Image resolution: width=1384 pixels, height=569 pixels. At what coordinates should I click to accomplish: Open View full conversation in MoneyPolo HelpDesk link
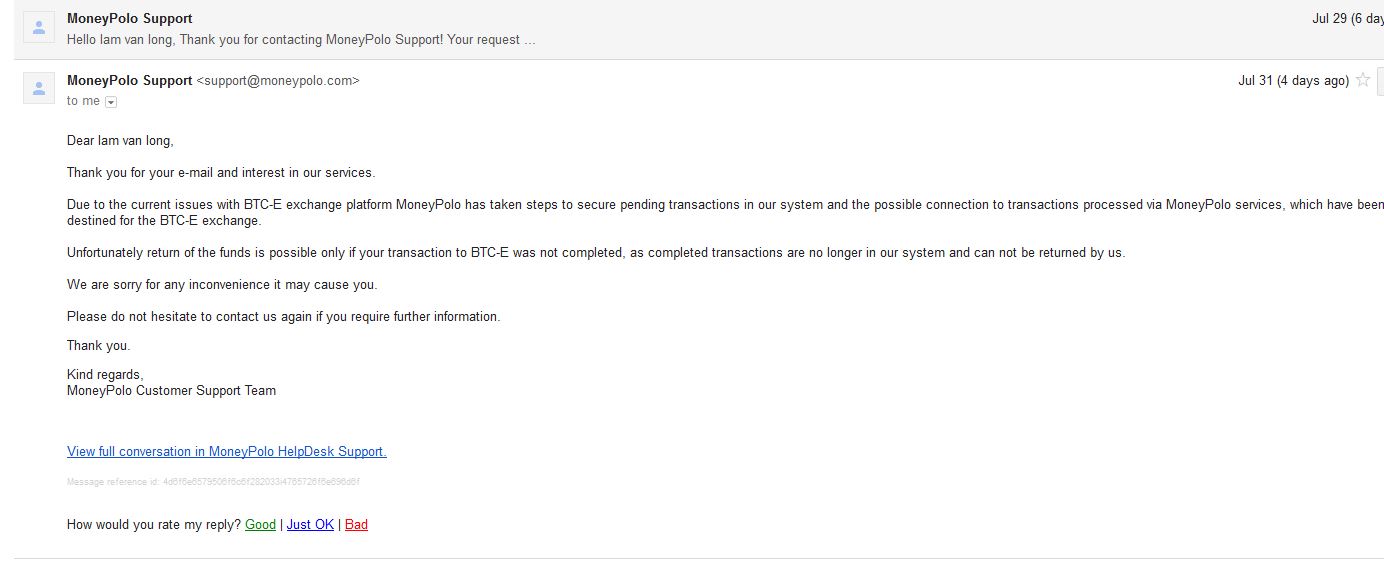tap(226, 452)
